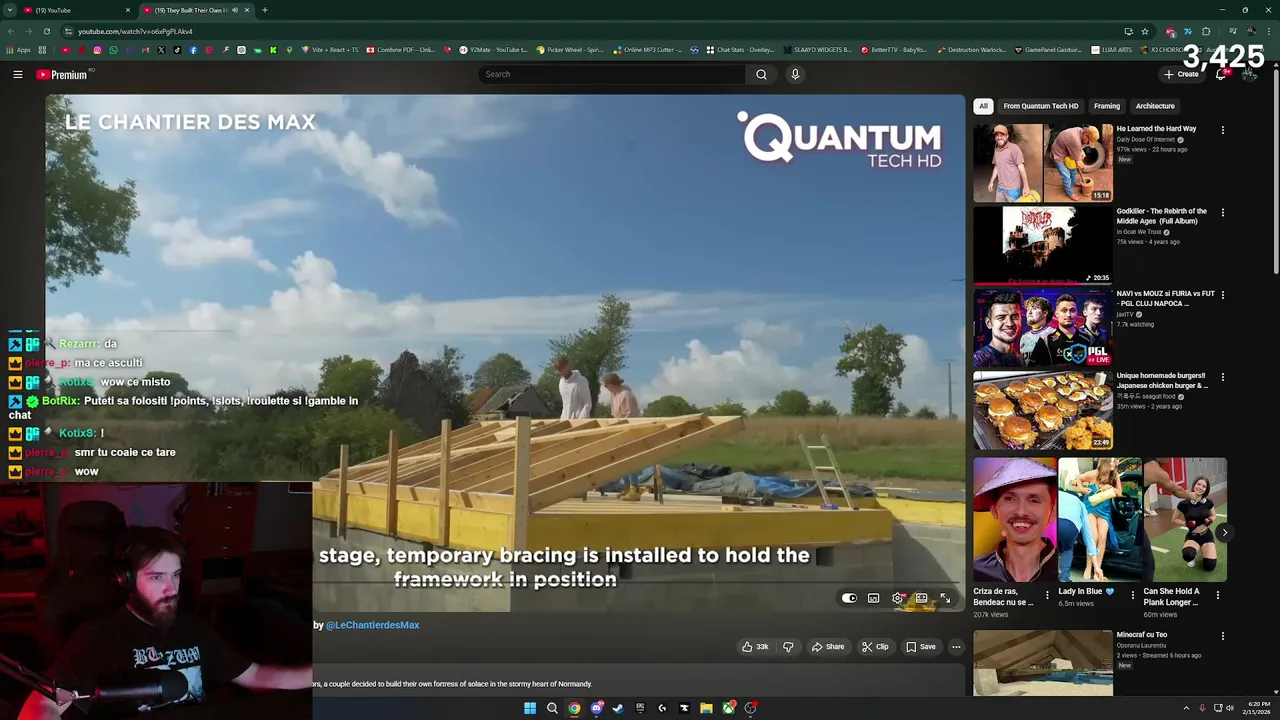Select the From Quantum Tech HD chip

(x=1041, y=106)
